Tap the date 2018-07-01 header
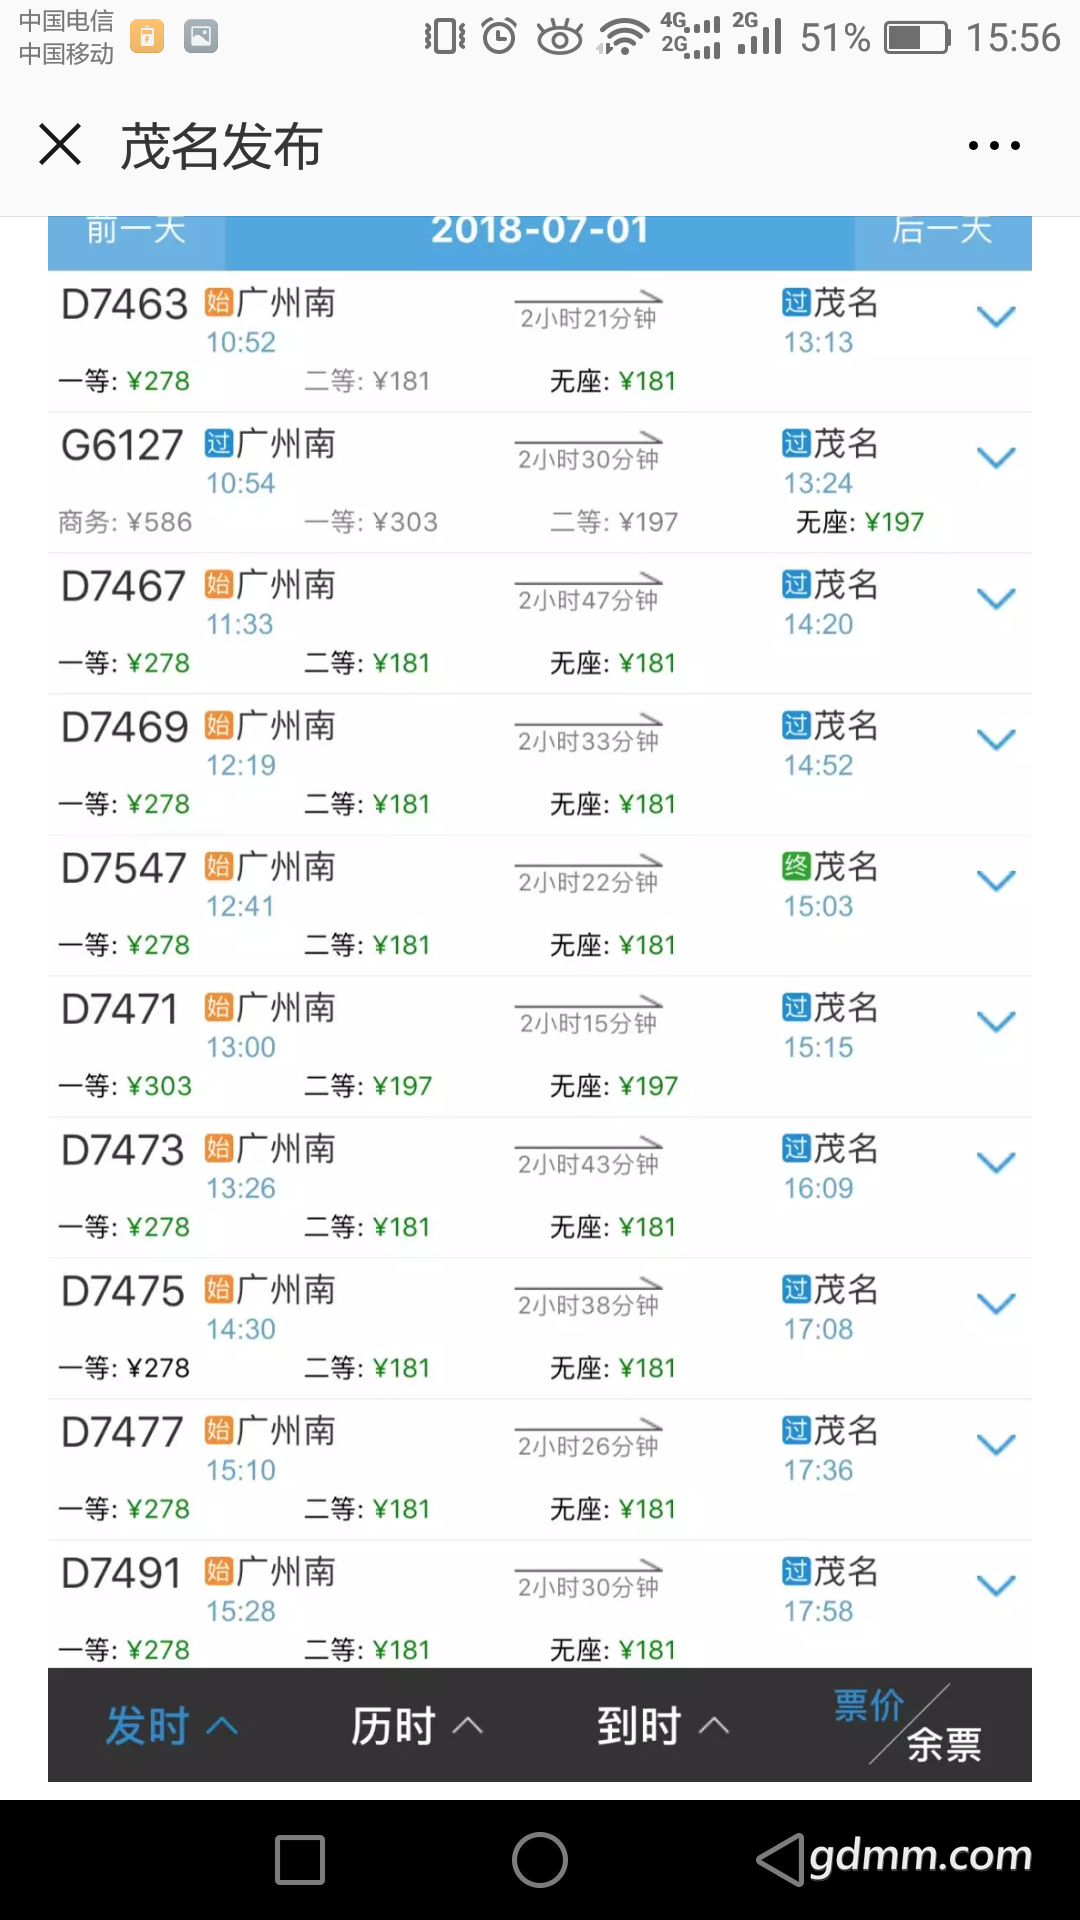This screenshot has height=1920, width=1080. click(540, 232)
